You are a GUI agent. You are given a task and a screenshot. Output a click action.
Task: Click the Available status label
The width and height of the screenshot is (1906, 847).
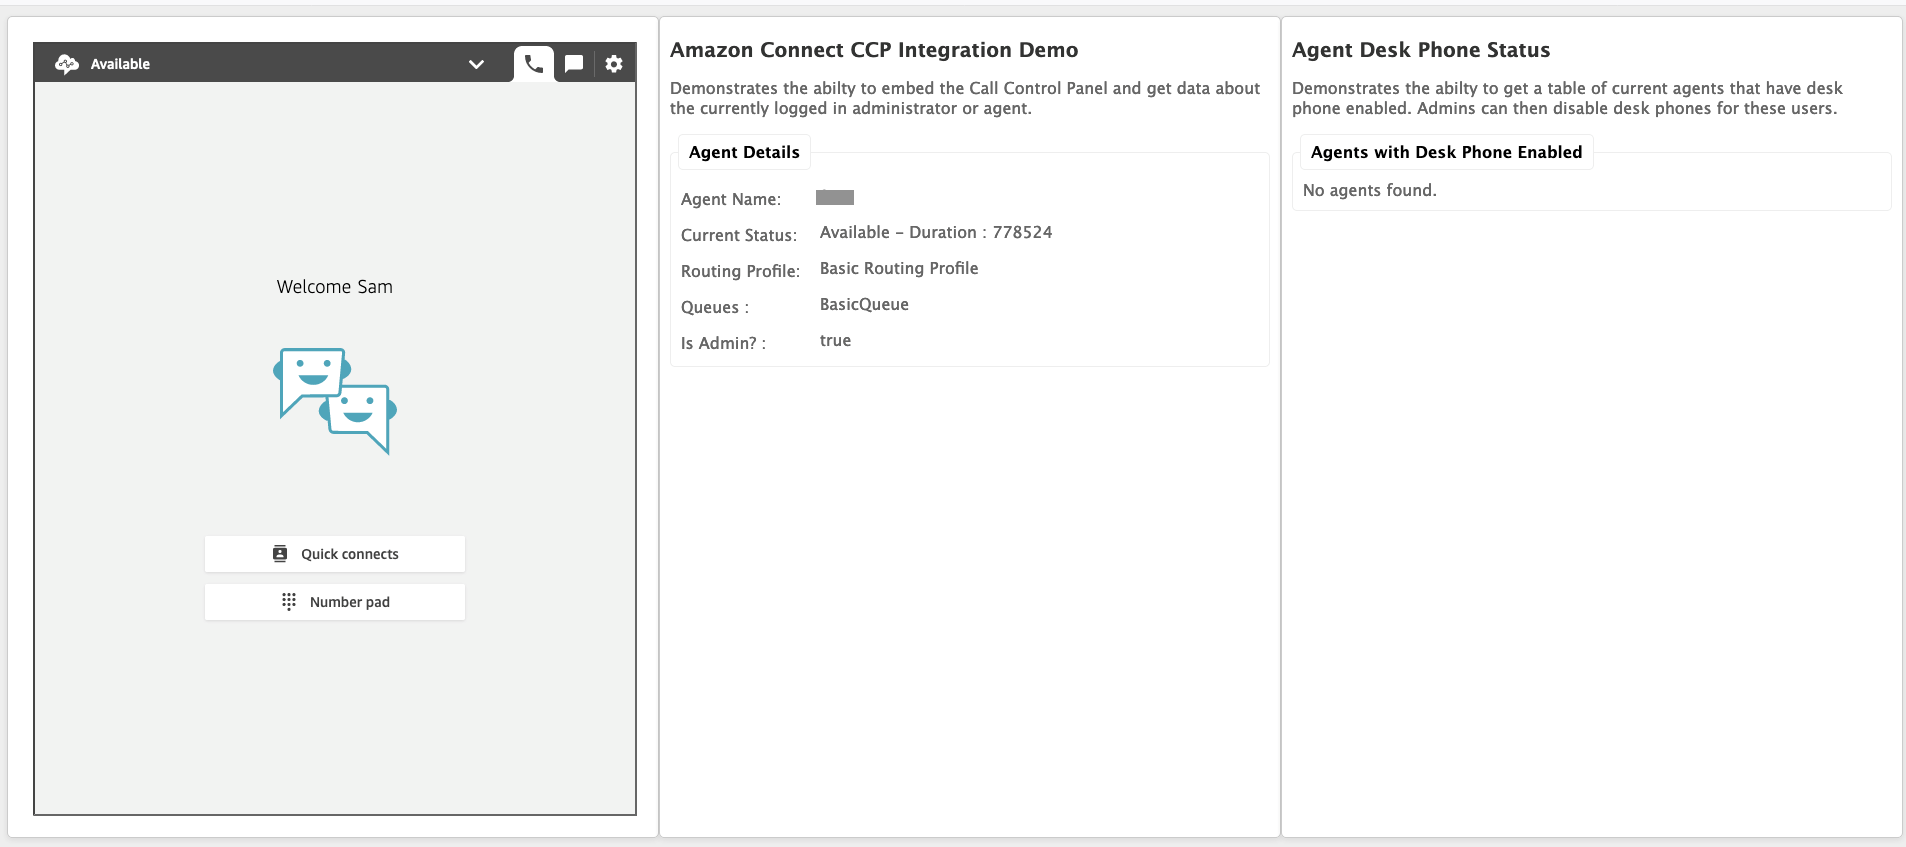click(120, 64)
